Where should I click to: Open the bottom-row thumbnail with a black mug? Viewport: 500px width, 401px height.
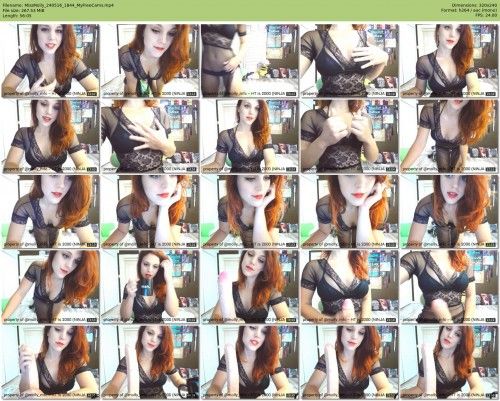(150, 362)
